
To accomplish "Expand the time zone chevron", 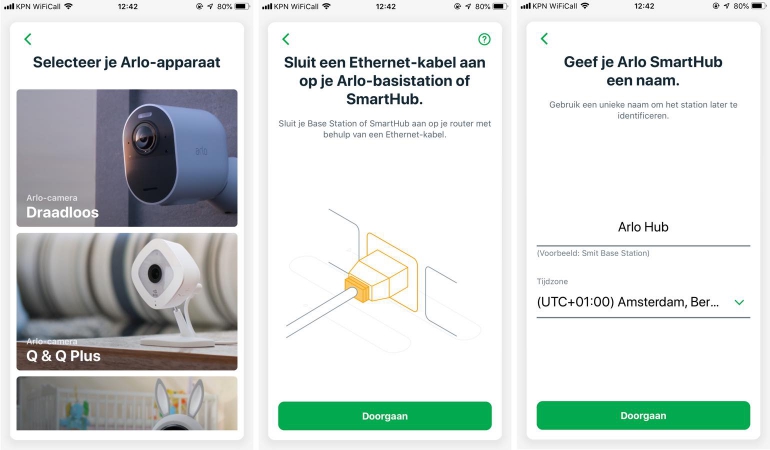I will click(x=739, y=302).
